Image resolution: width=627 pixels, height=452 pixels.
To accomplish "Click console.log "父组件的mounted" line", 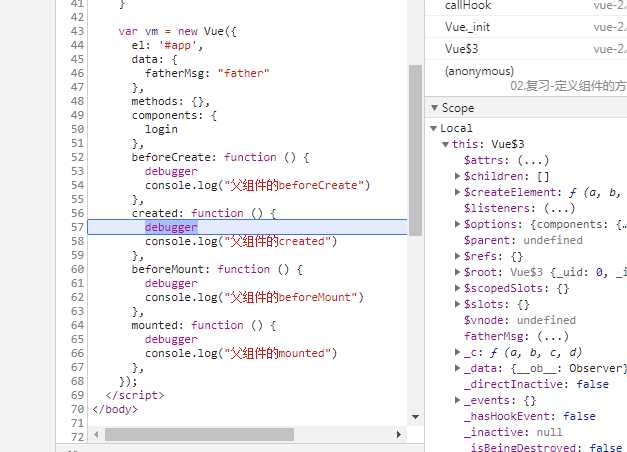I will (241, 353).
